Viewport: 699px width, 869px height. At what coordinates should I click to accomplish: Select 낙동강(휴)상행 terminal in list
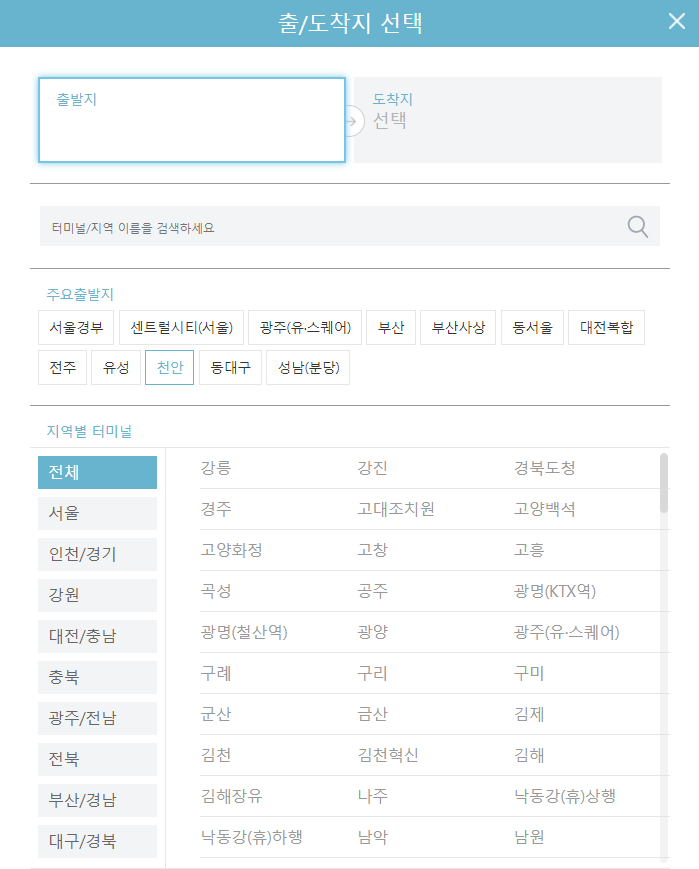pos(565,796)
